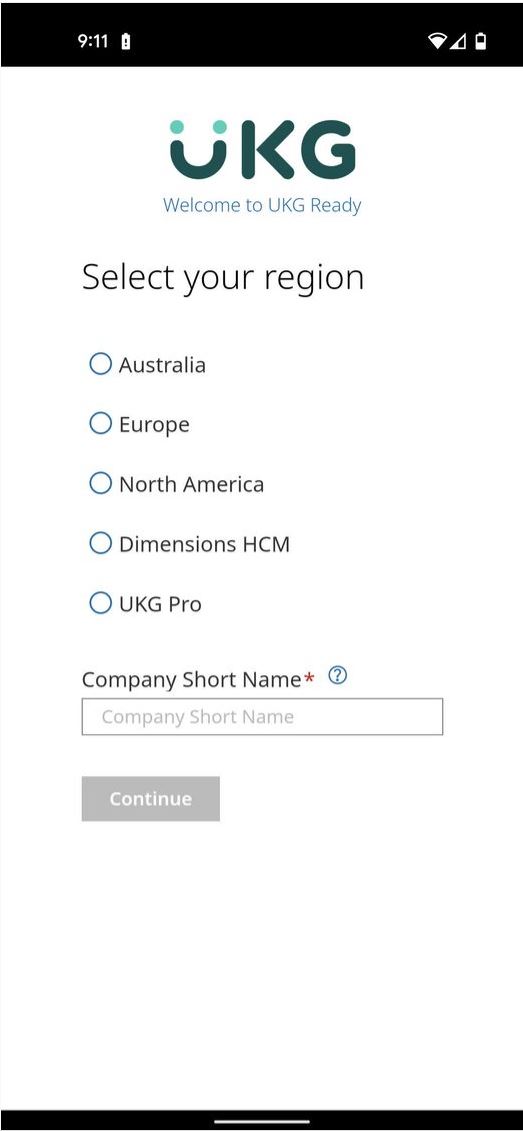
Task: Click the Continue button
Action: pos(151,798)
